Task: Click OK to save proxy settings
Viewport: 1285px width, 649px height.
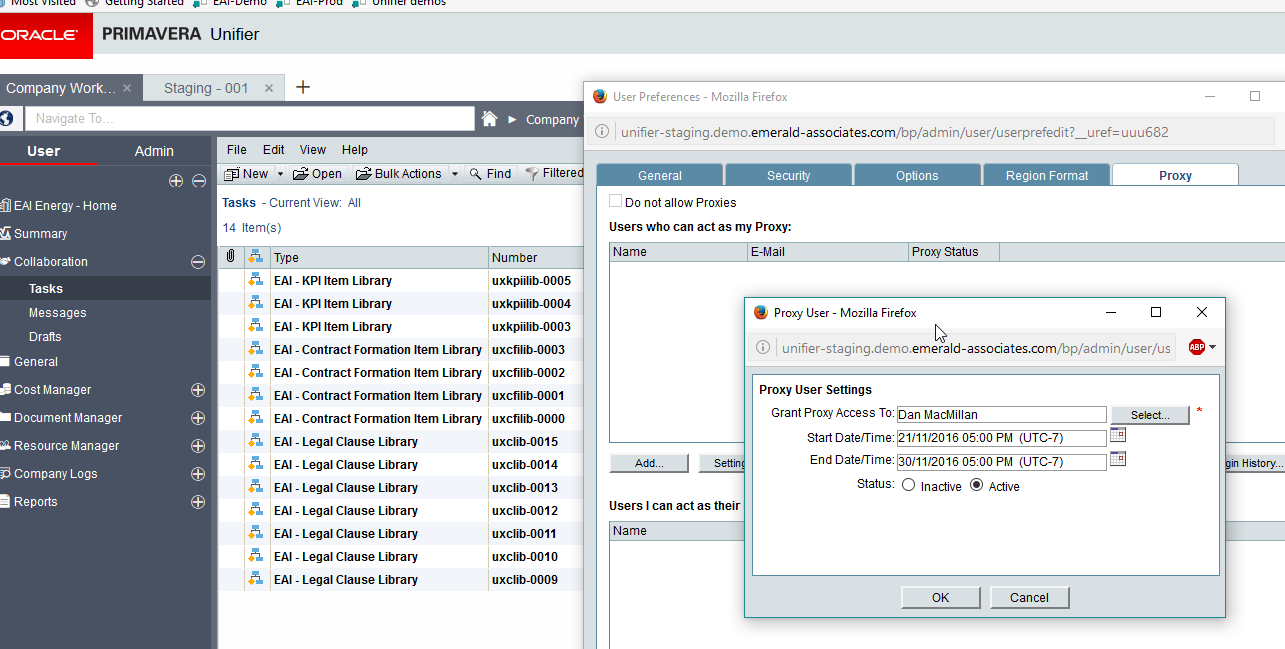Action: [939, 597]
